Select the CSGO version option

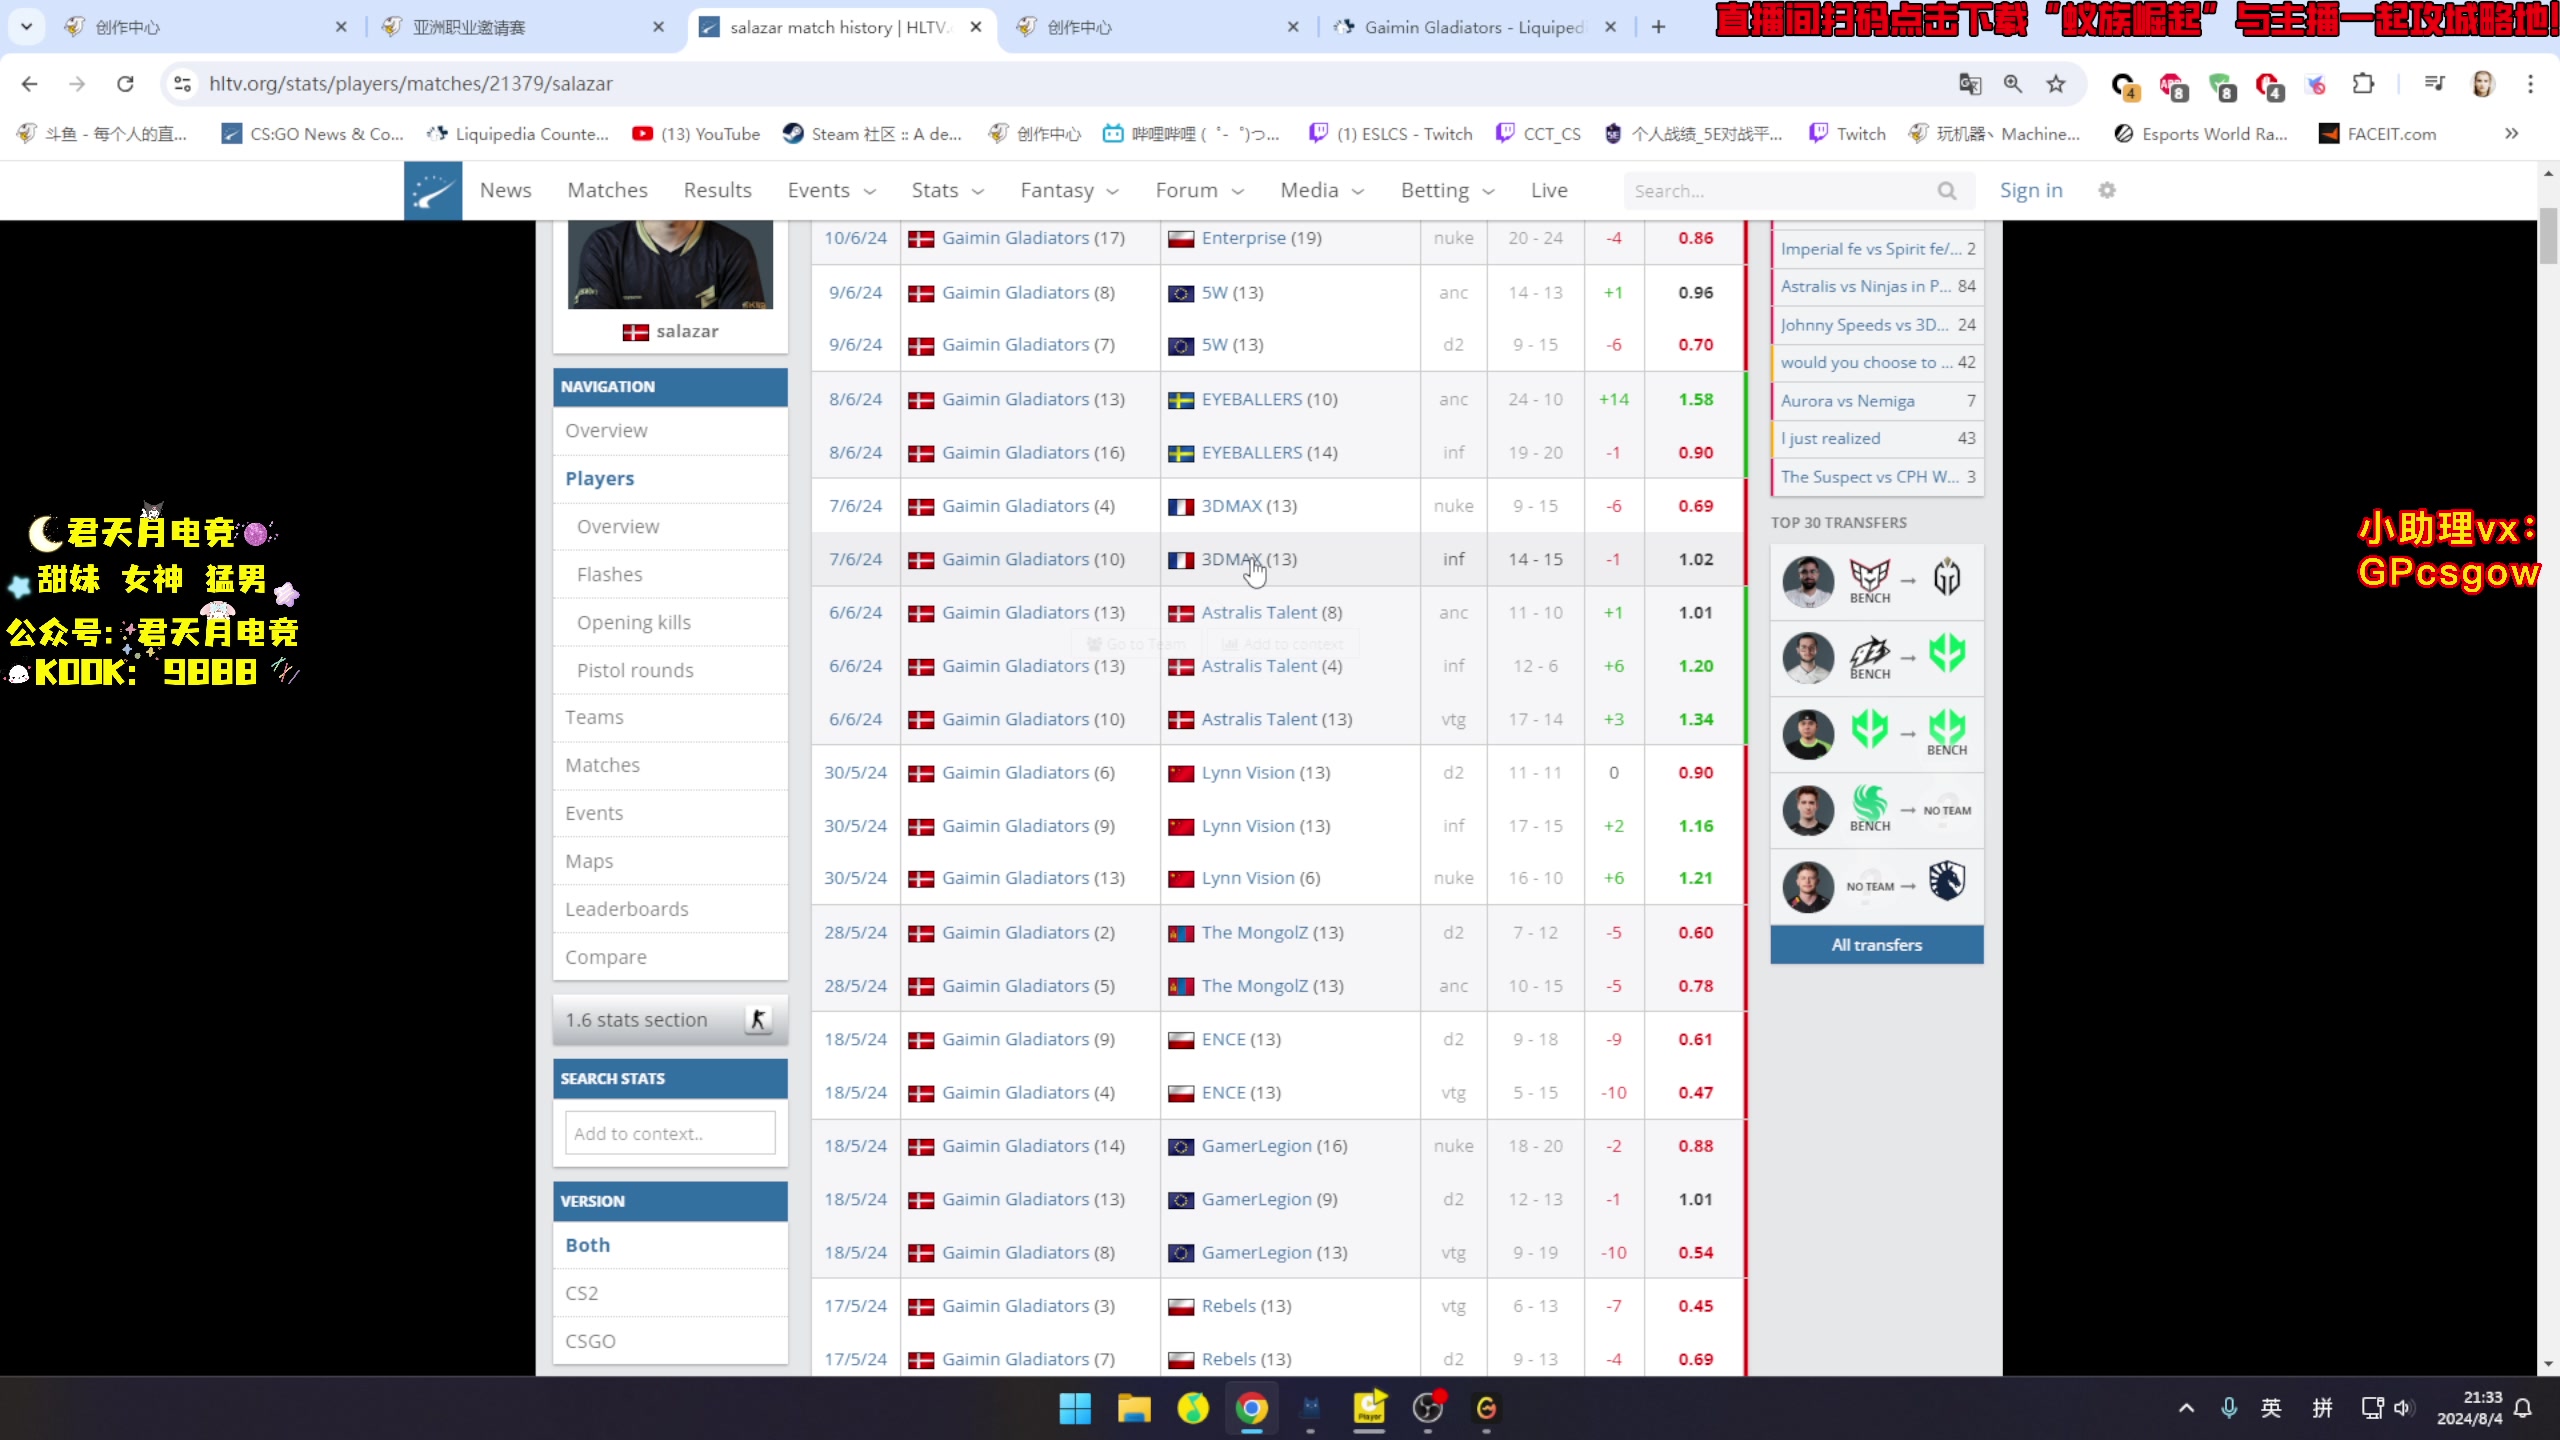click(670, 1341)
